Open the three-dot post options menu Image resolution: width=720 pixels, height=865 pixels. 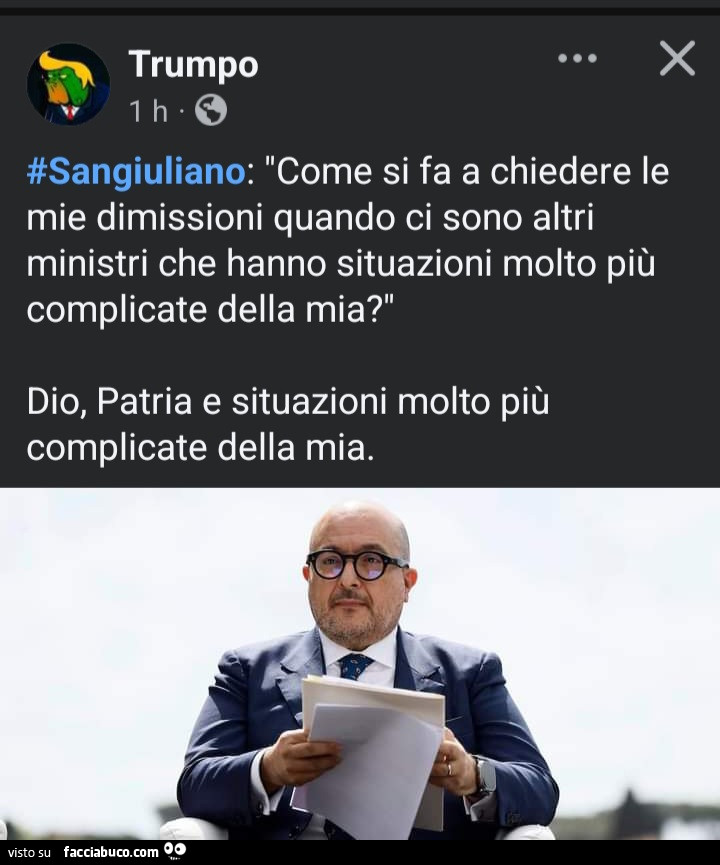(577, 58)
